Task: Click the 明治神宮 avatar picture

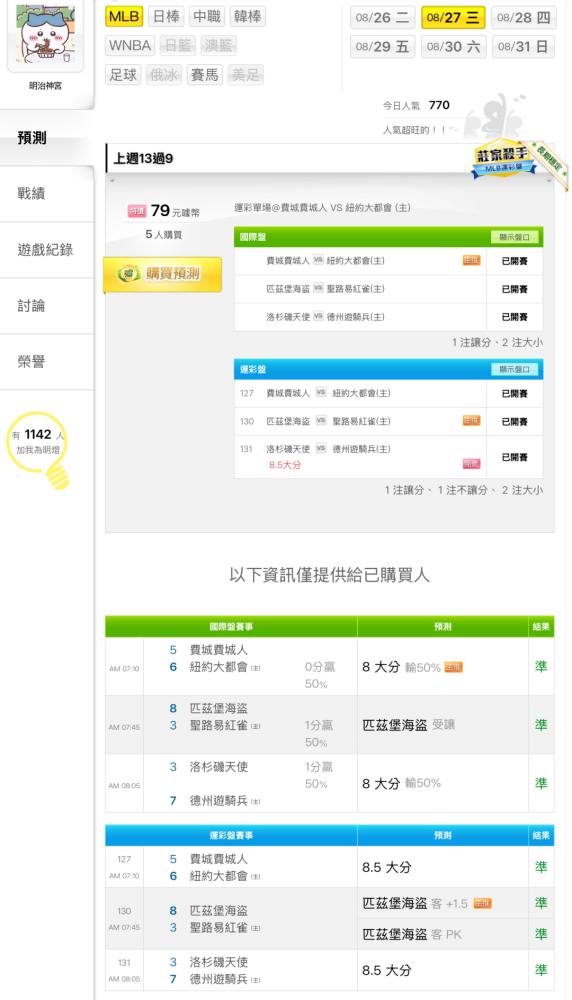Action: [x=45, y=34]
